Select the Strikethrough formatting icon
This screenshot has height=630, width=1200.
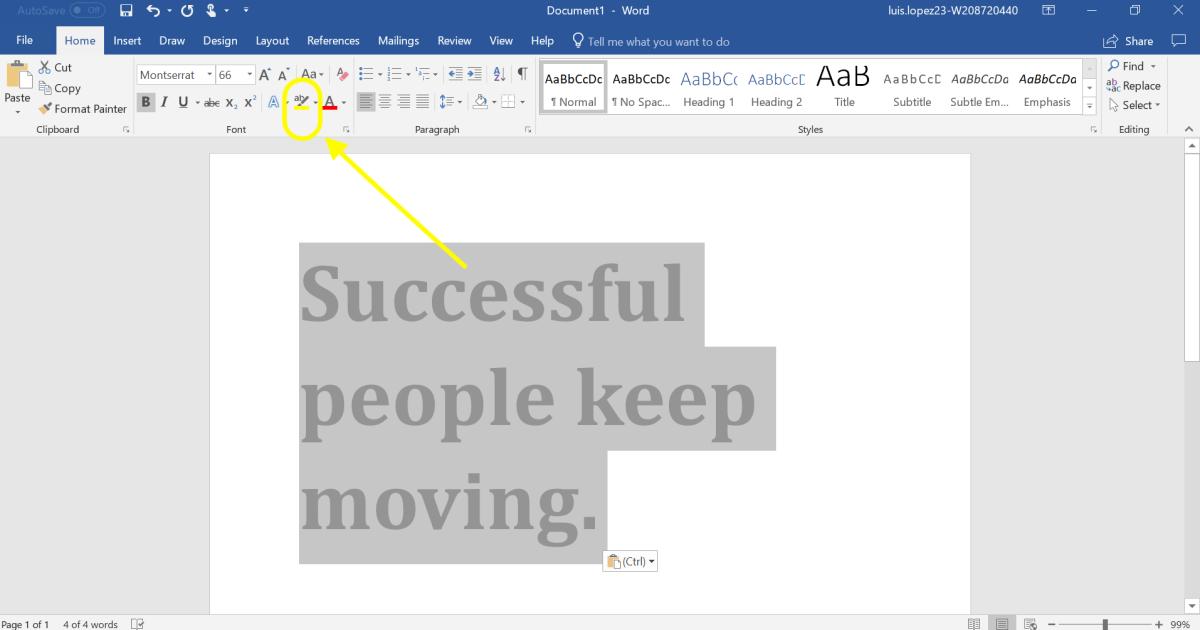pos(212,102)
